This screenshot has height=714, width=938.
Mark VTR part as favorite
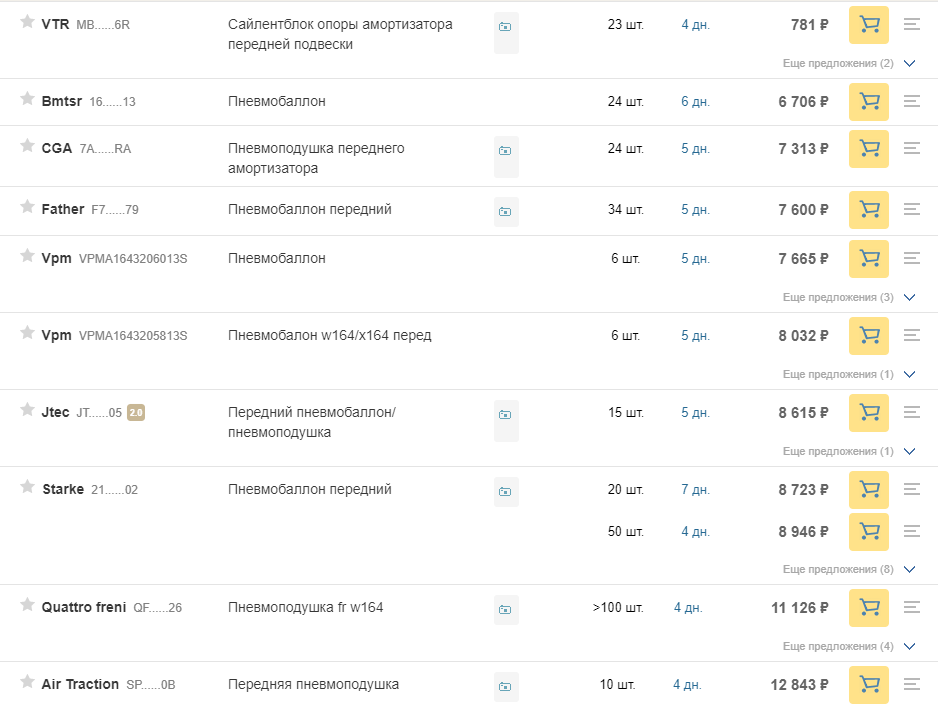tap(27, 22)
